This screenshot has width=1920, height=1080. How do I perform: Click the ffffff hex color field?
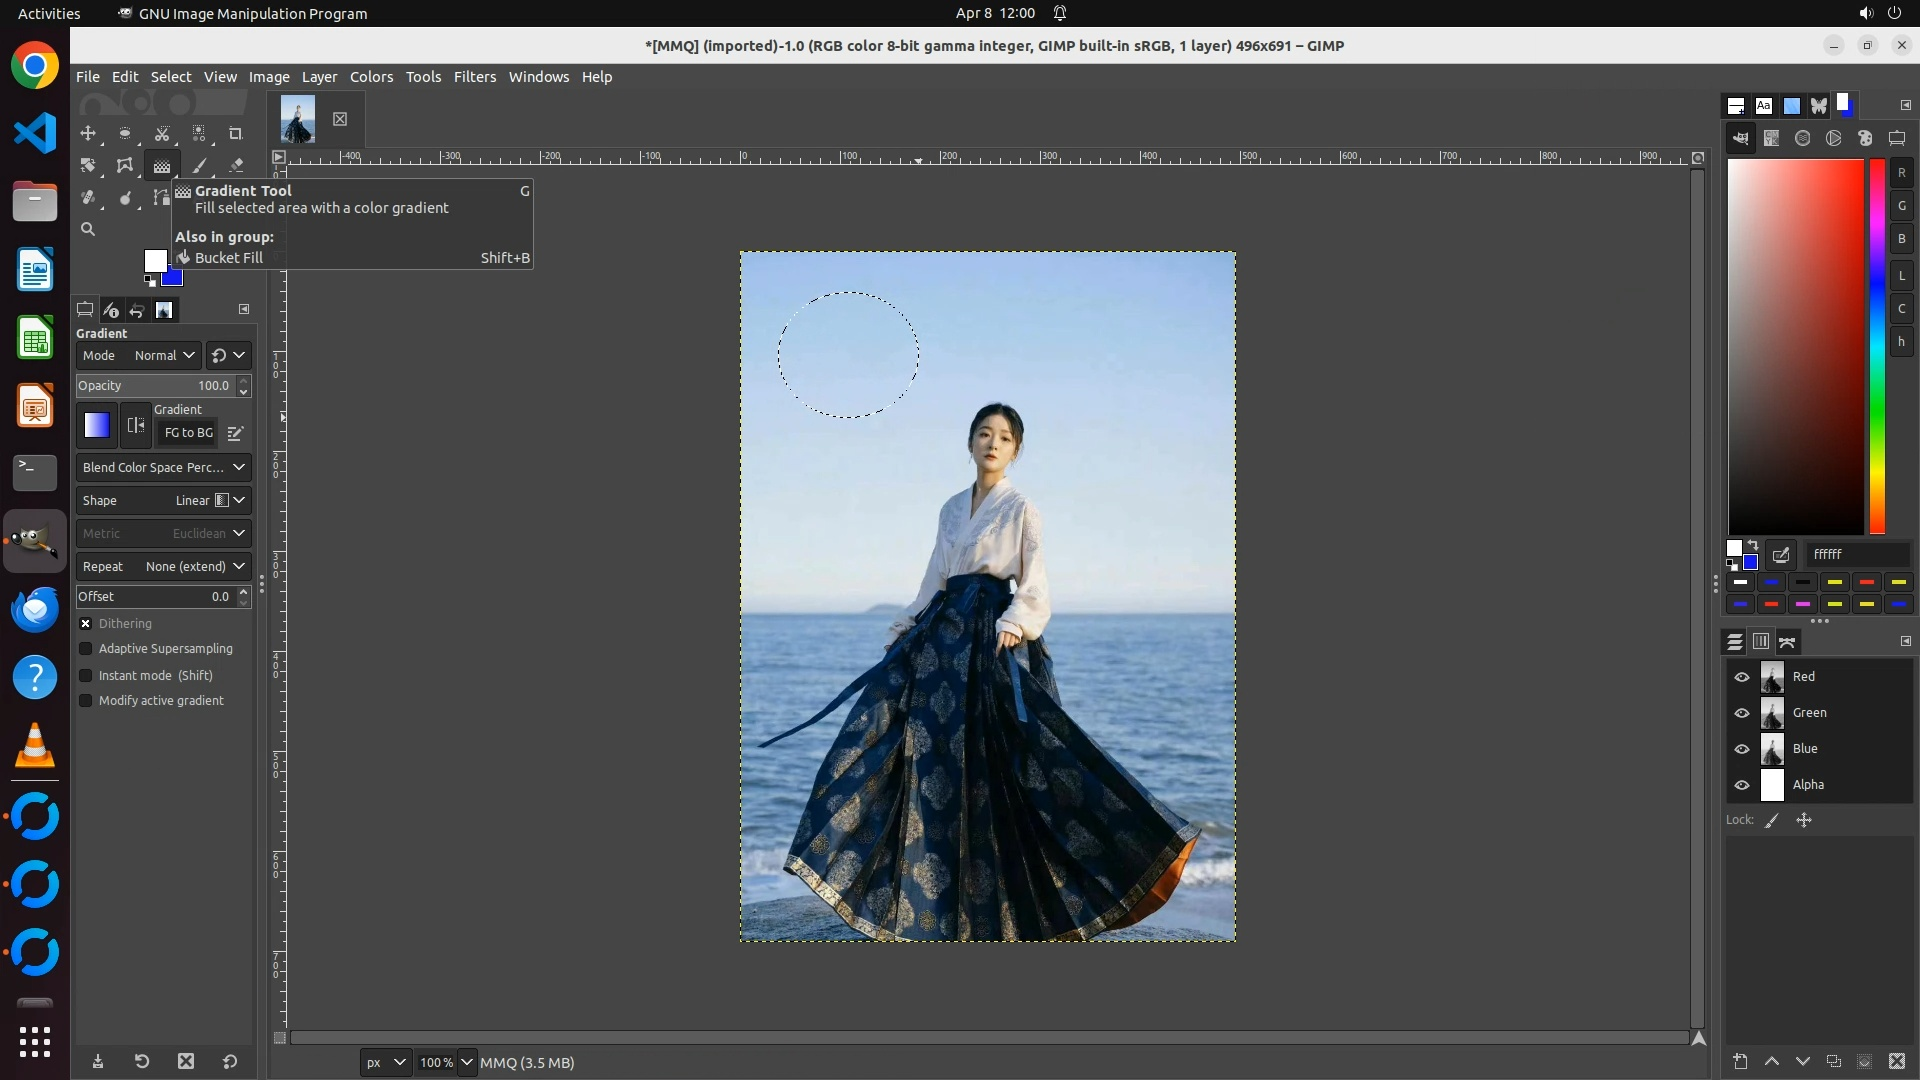click(x=1856, y=554)
